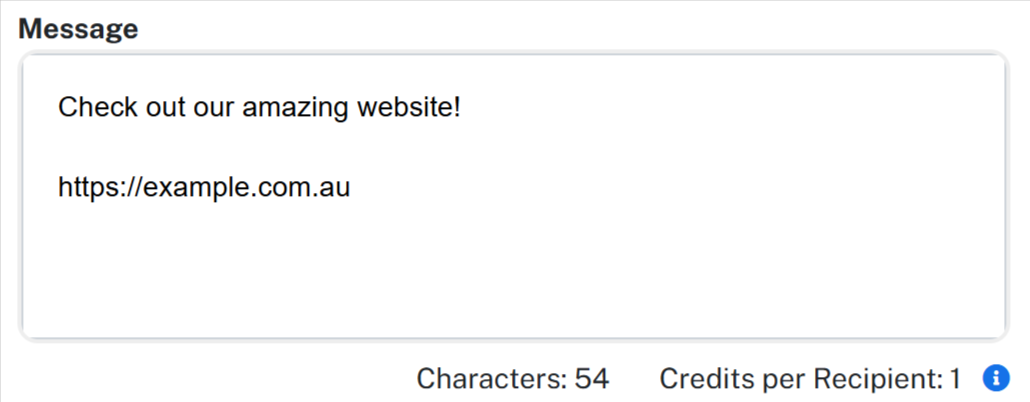Click the credits value 1
The image size is (1030, 402).
pyautogui.click(x=956, y=378)
